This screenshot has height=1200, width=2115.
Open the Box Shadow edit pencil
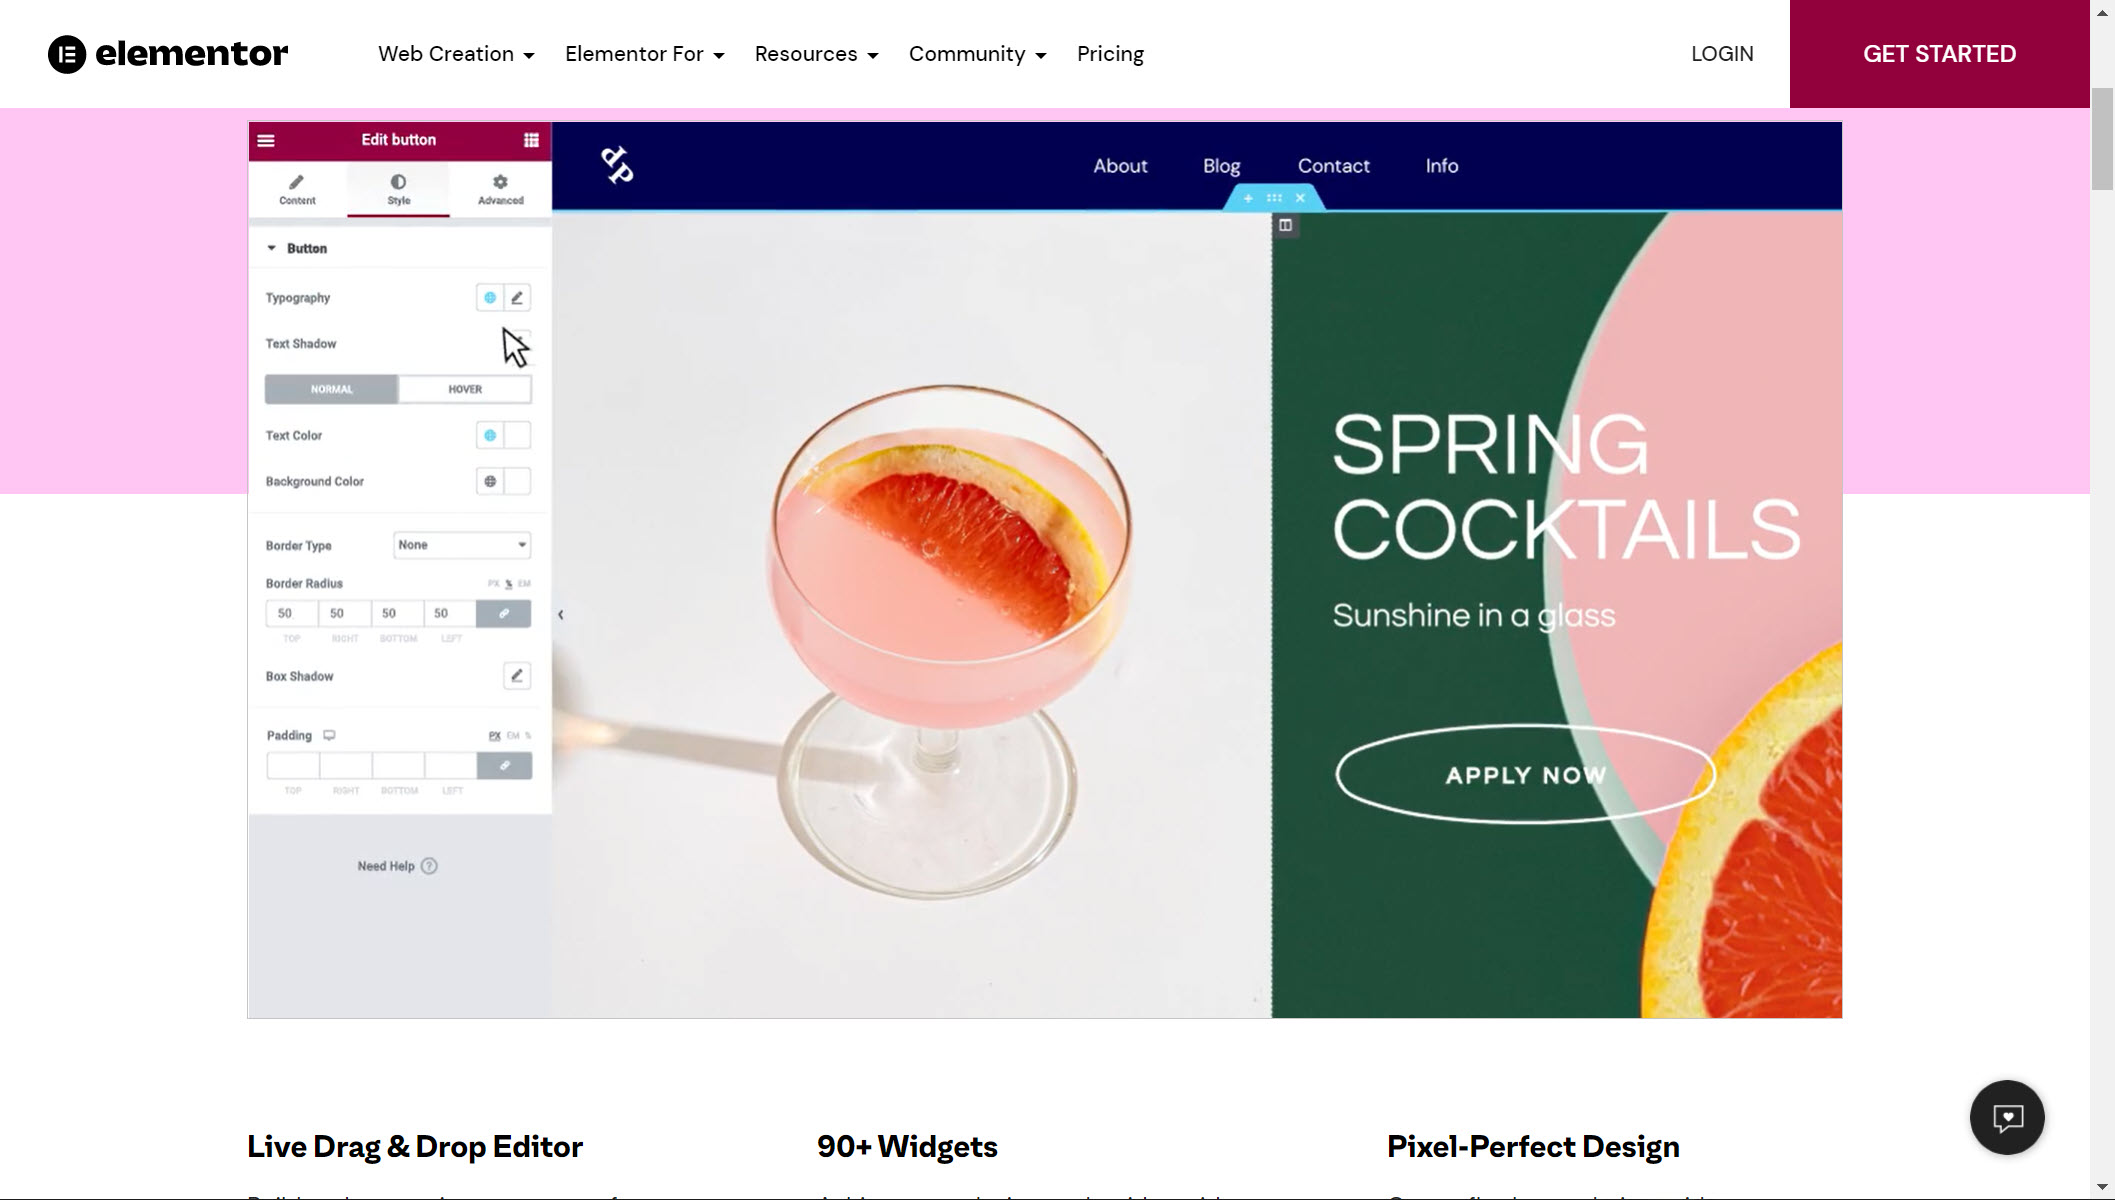(x=517, y=676)
